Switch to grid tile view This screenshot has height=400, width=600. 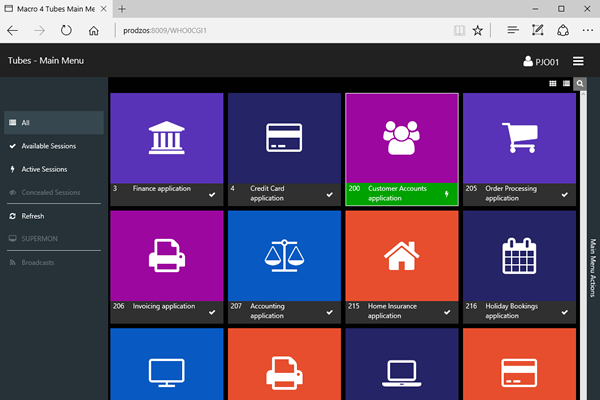553,83
